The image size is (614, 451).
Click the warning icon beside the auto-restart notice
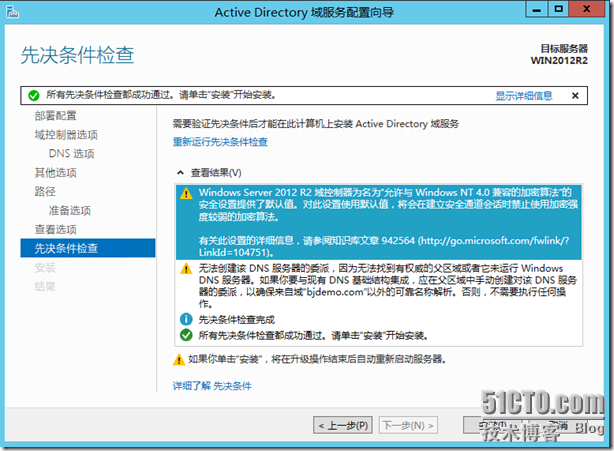point(179,358)
